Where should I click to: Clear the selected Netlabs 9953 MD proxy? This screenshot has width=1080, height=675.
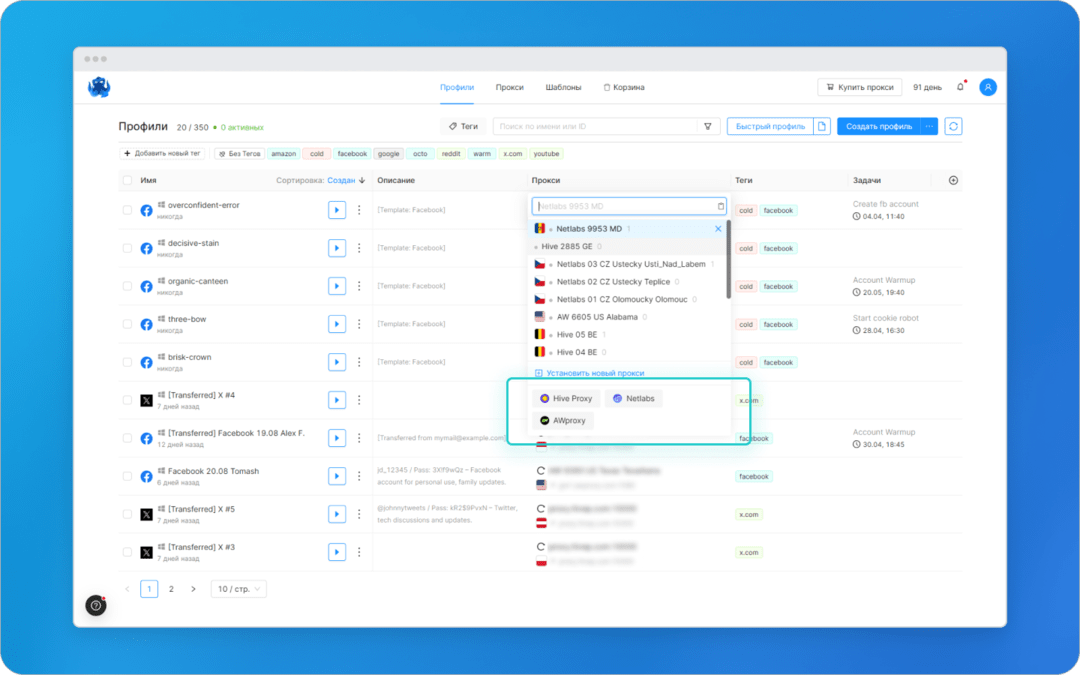718,229
